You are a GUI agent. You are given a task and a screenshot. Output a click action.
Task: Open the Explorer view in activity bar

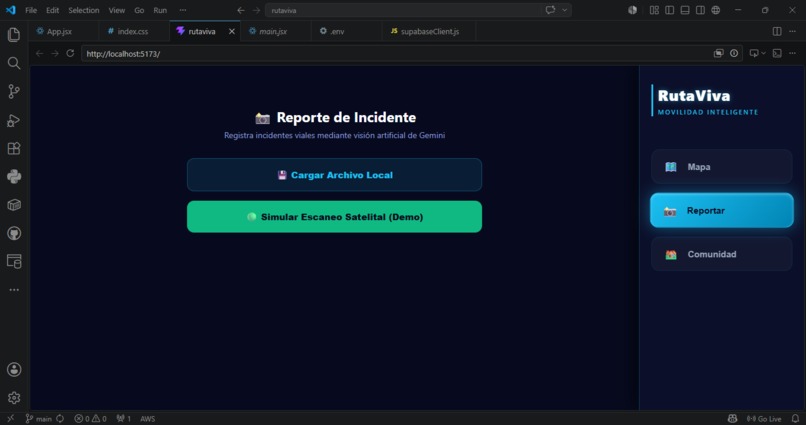(x=14, y=34)
